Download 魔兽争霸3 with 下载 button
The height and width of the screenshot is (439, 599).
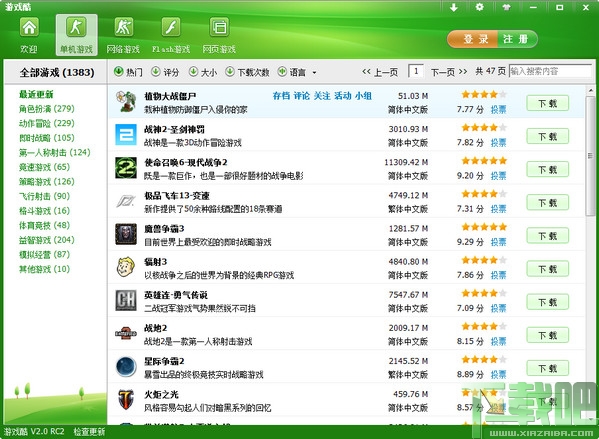point(547,235)
